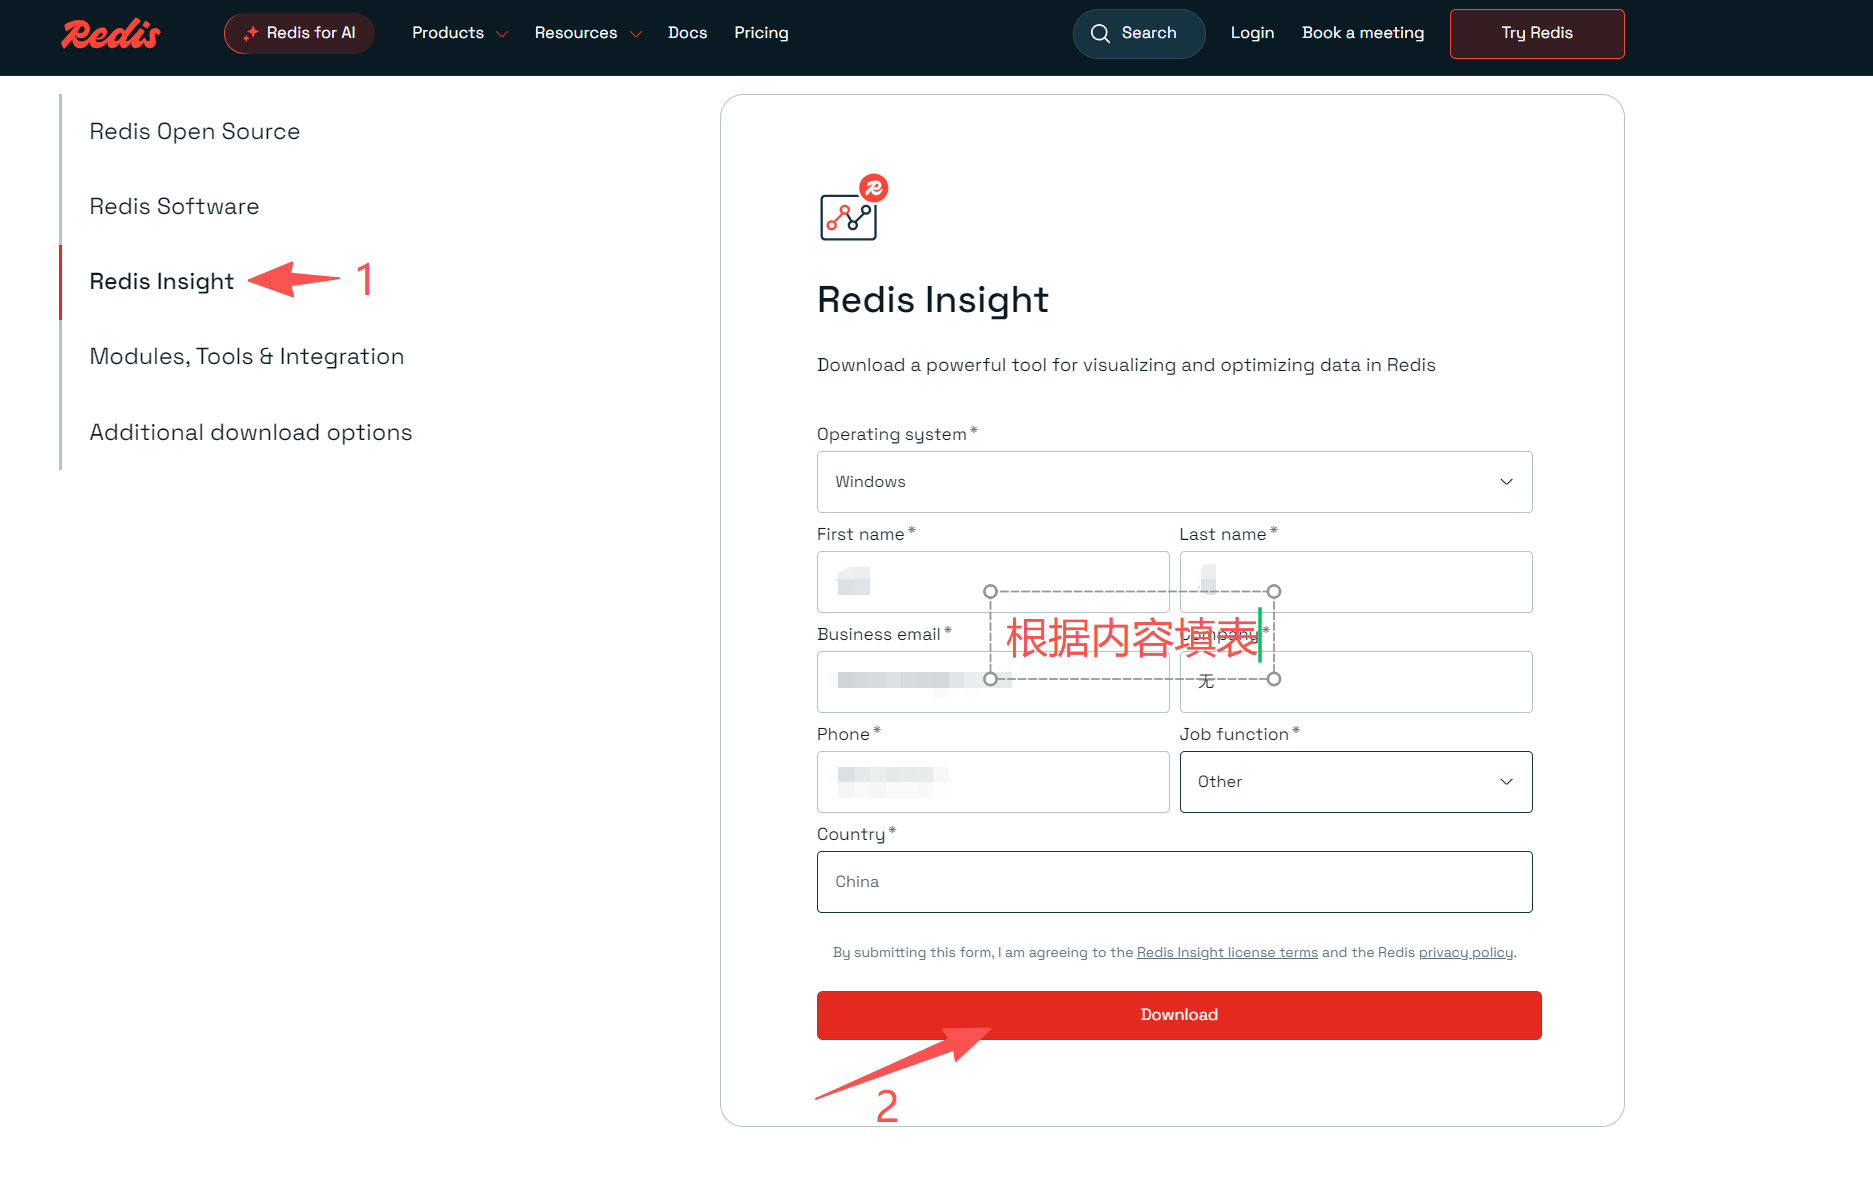Click Book a meeting link
Viewport: 1873px width, 1178px height.
pyautogui.click(x=1362, y=33)
